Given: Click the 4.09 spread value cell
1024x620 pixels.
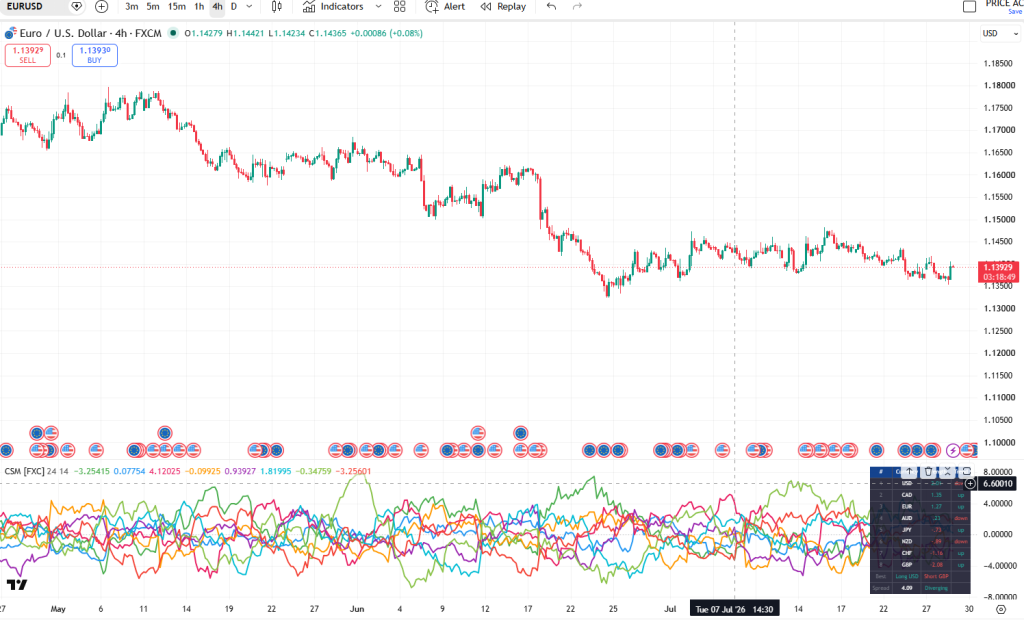Looking at the screenshot, I should coord(906,588).
